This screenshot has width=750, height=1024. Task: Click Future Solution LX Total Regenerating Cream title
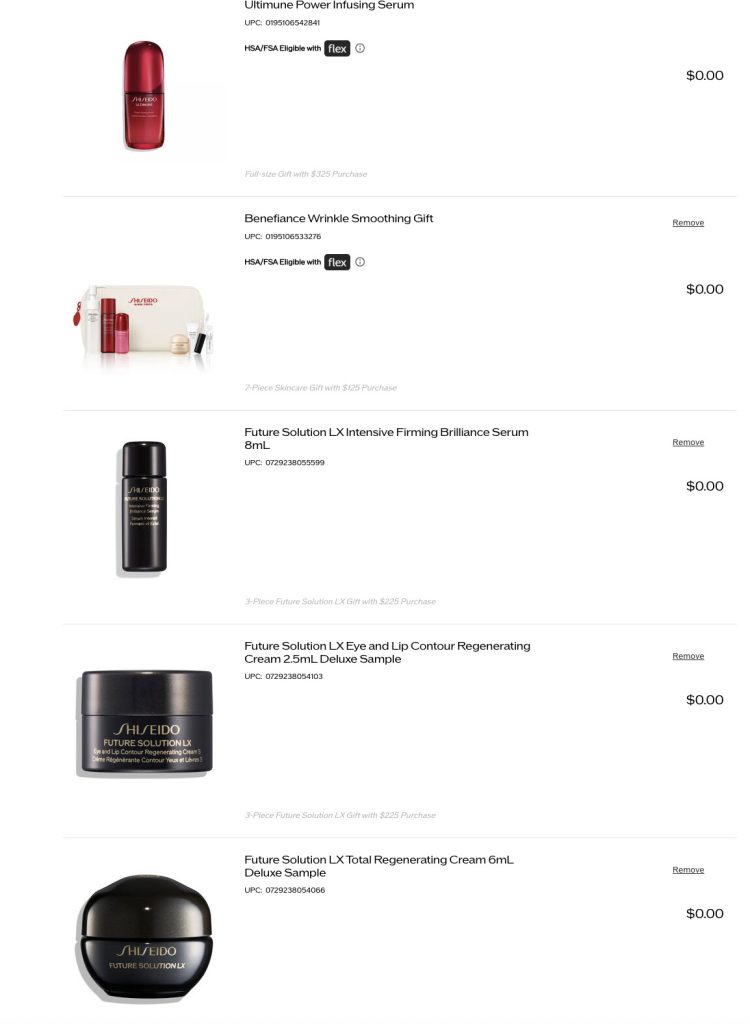(379, 866)
